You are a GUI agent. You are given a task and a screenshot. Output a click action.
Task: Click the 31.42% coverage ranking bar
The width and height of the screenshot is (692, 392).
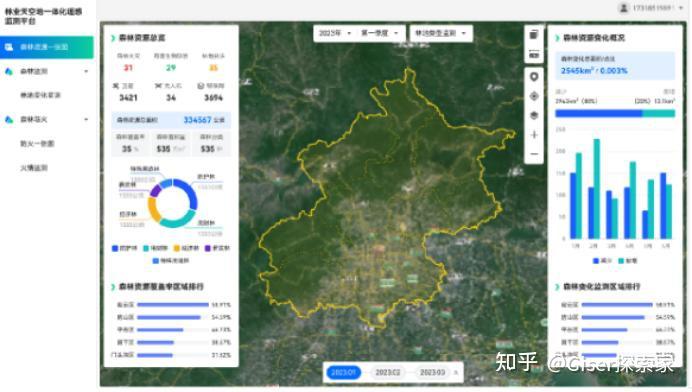point(154,355)
